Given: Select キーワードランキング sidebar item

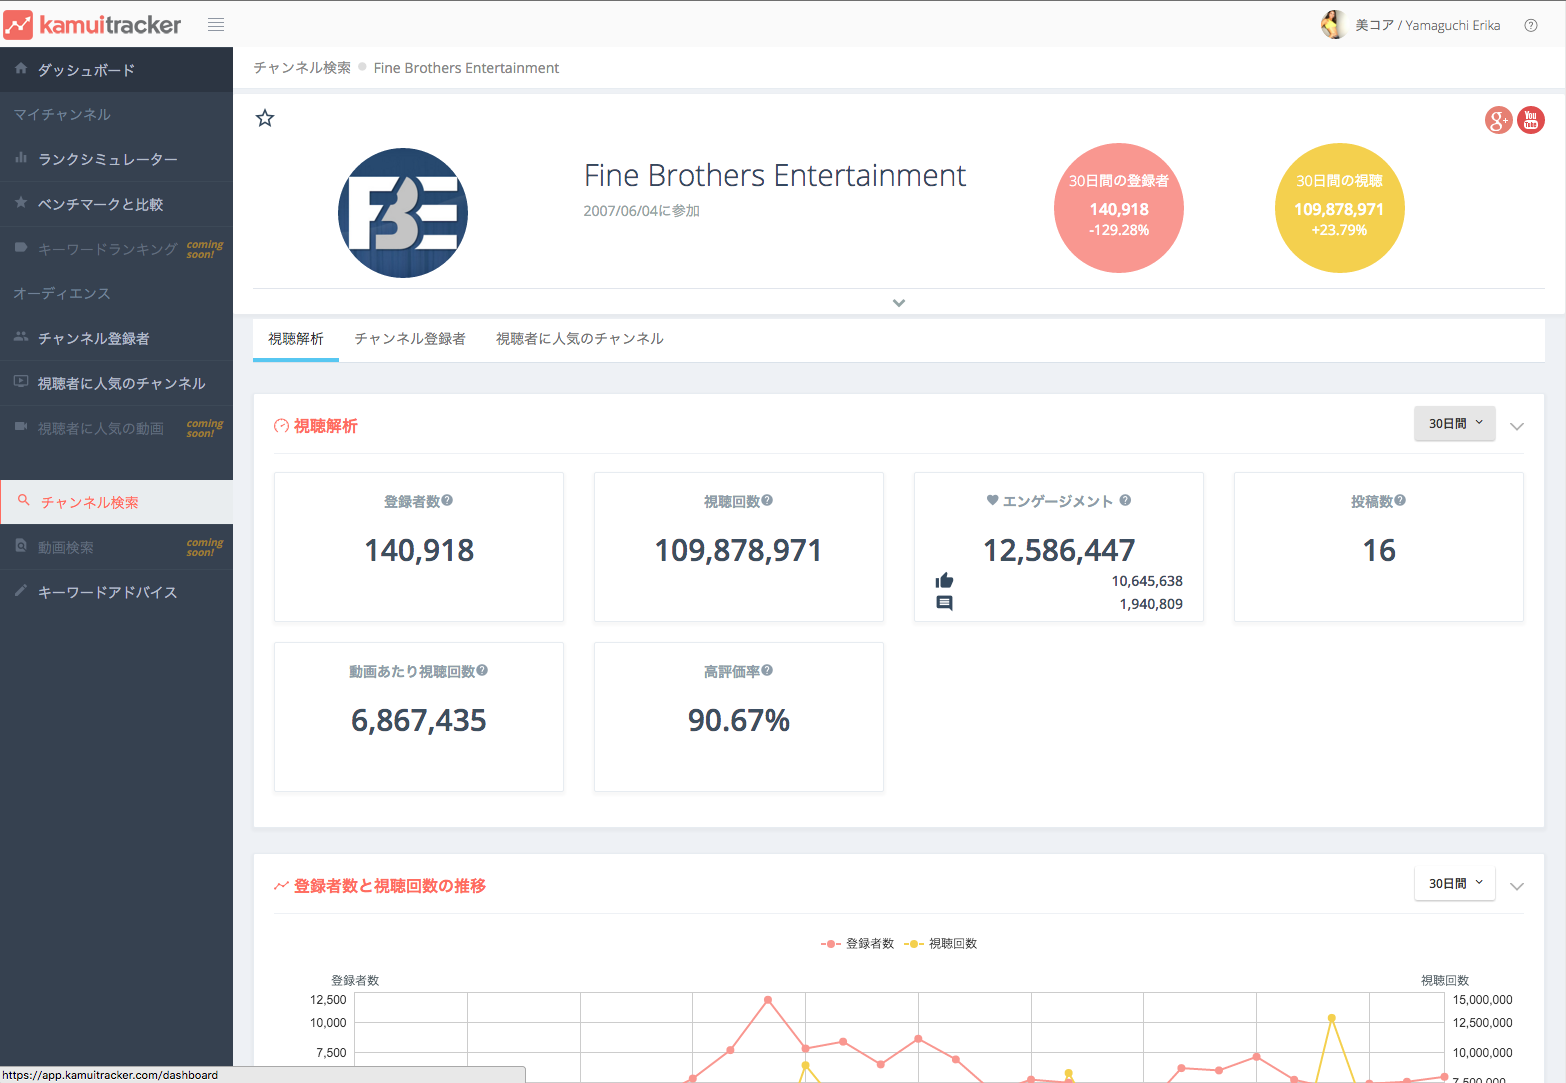Looking at the screenshot, I should [x=116, y=249].
